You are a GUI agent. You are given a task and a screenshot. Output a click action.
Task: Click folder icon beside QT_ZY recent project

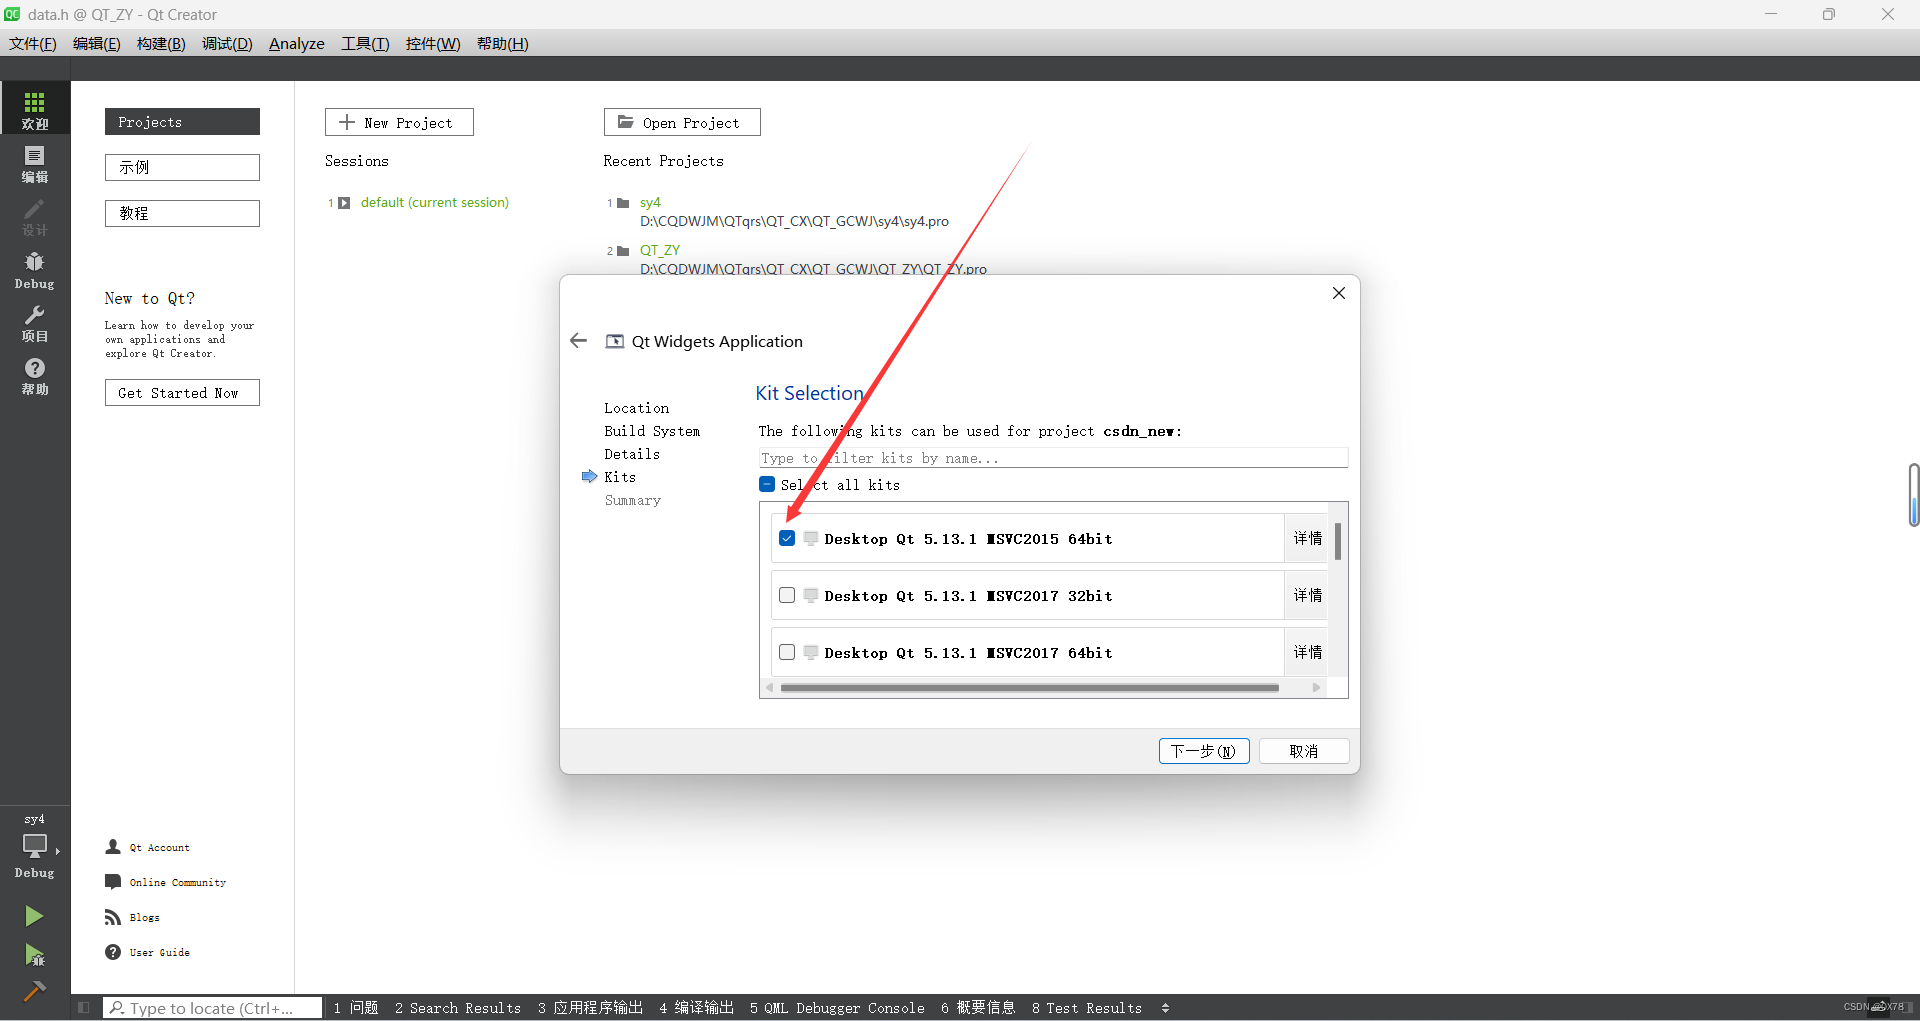click(623, 251)
